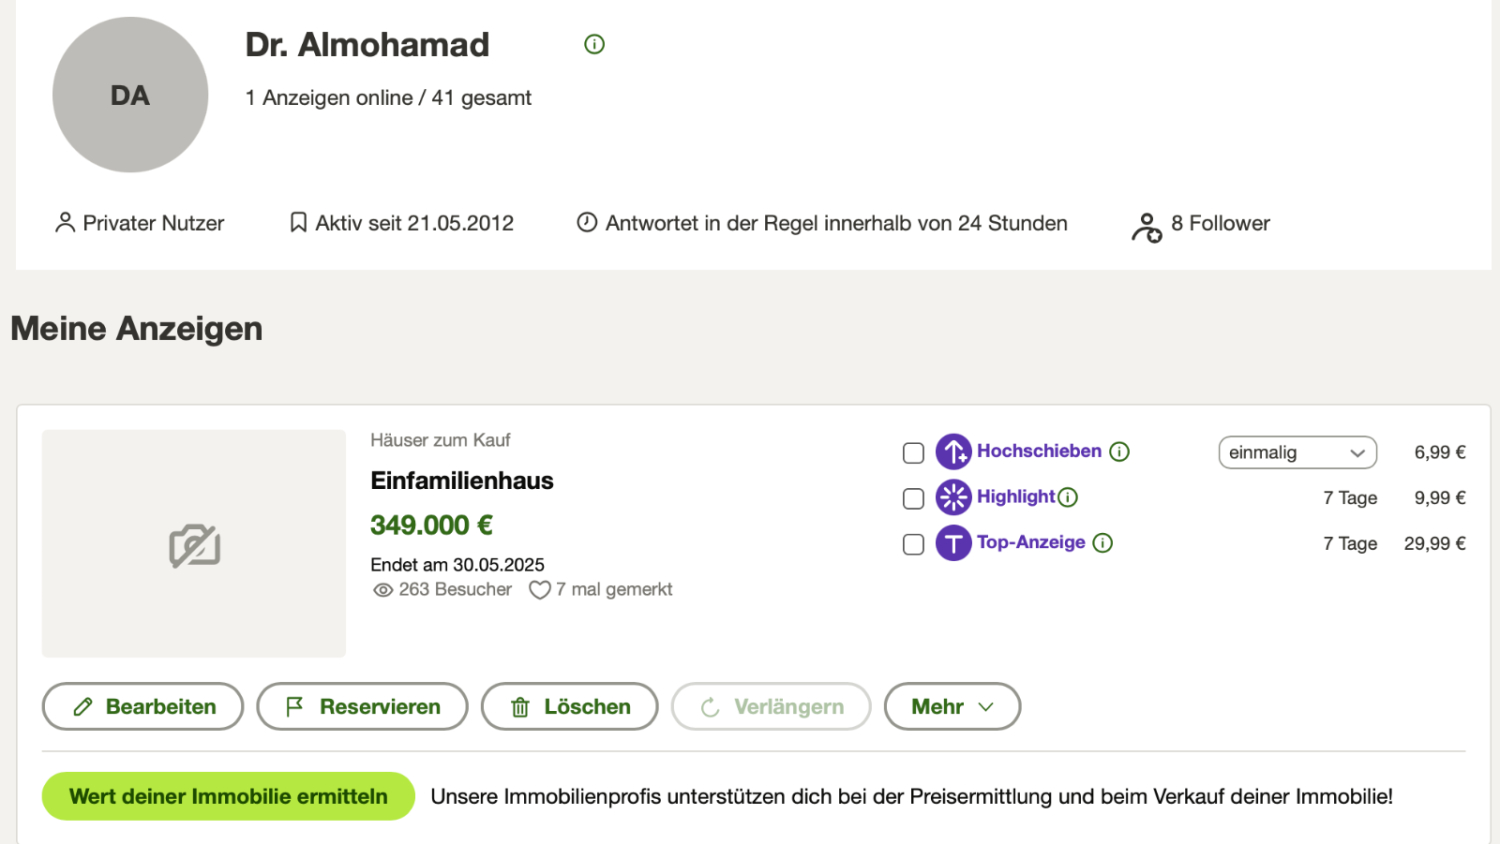Click the purple Hochschieben arrow icon
This screenshot has width=1500, height=844.
[953, 452]
